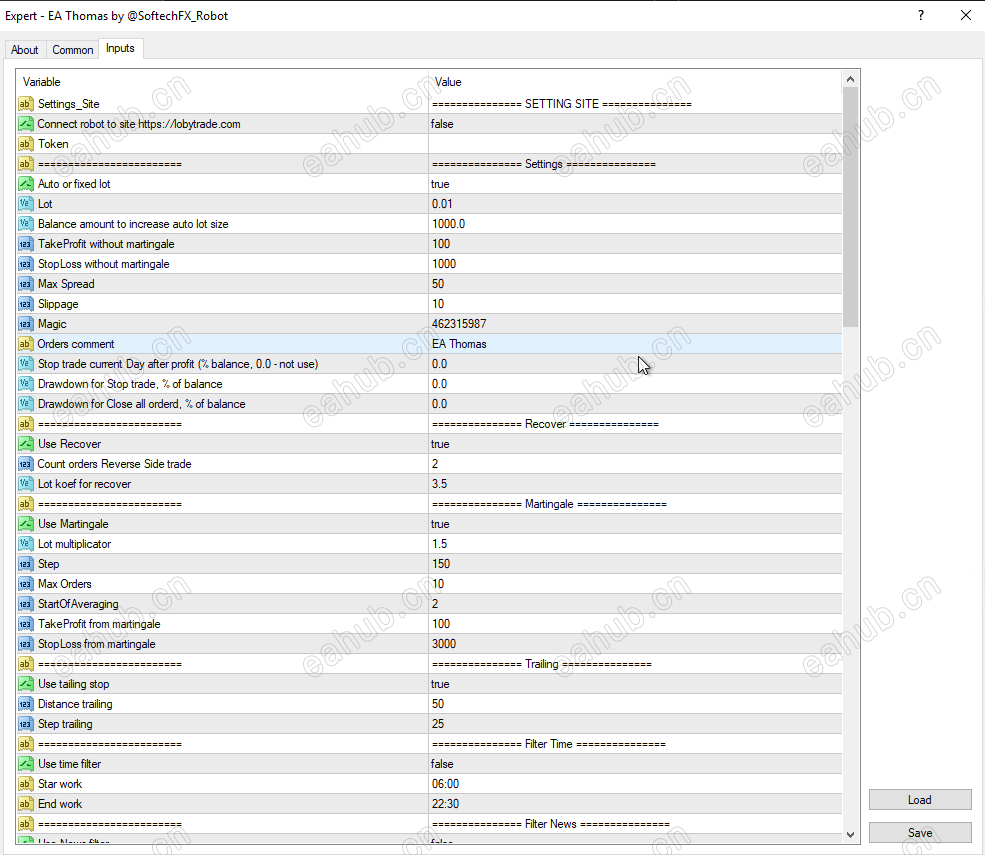Switch to the About tab
The height and width of the screenshot is (855, 985).
tap(25, 50)
